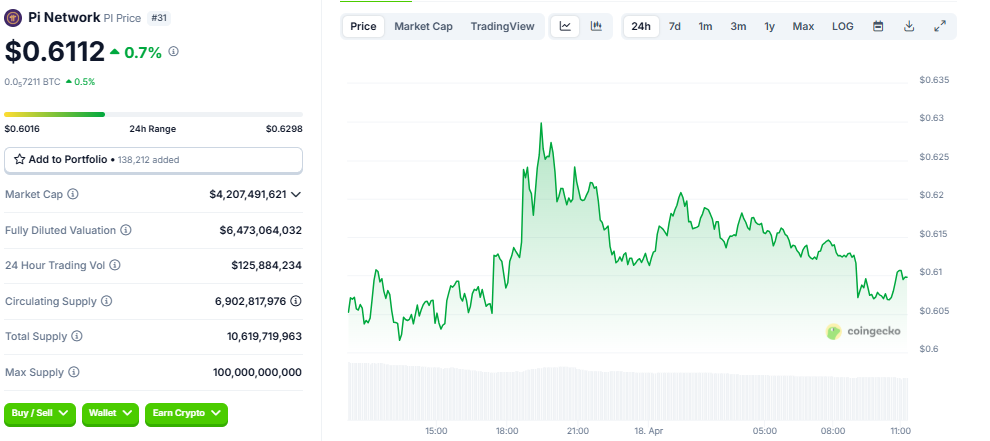Click the Add to Portfolio button
Image resolution: width=990 pixels, height=441 pixels.
pyautogui.click(x=153, y=159)
